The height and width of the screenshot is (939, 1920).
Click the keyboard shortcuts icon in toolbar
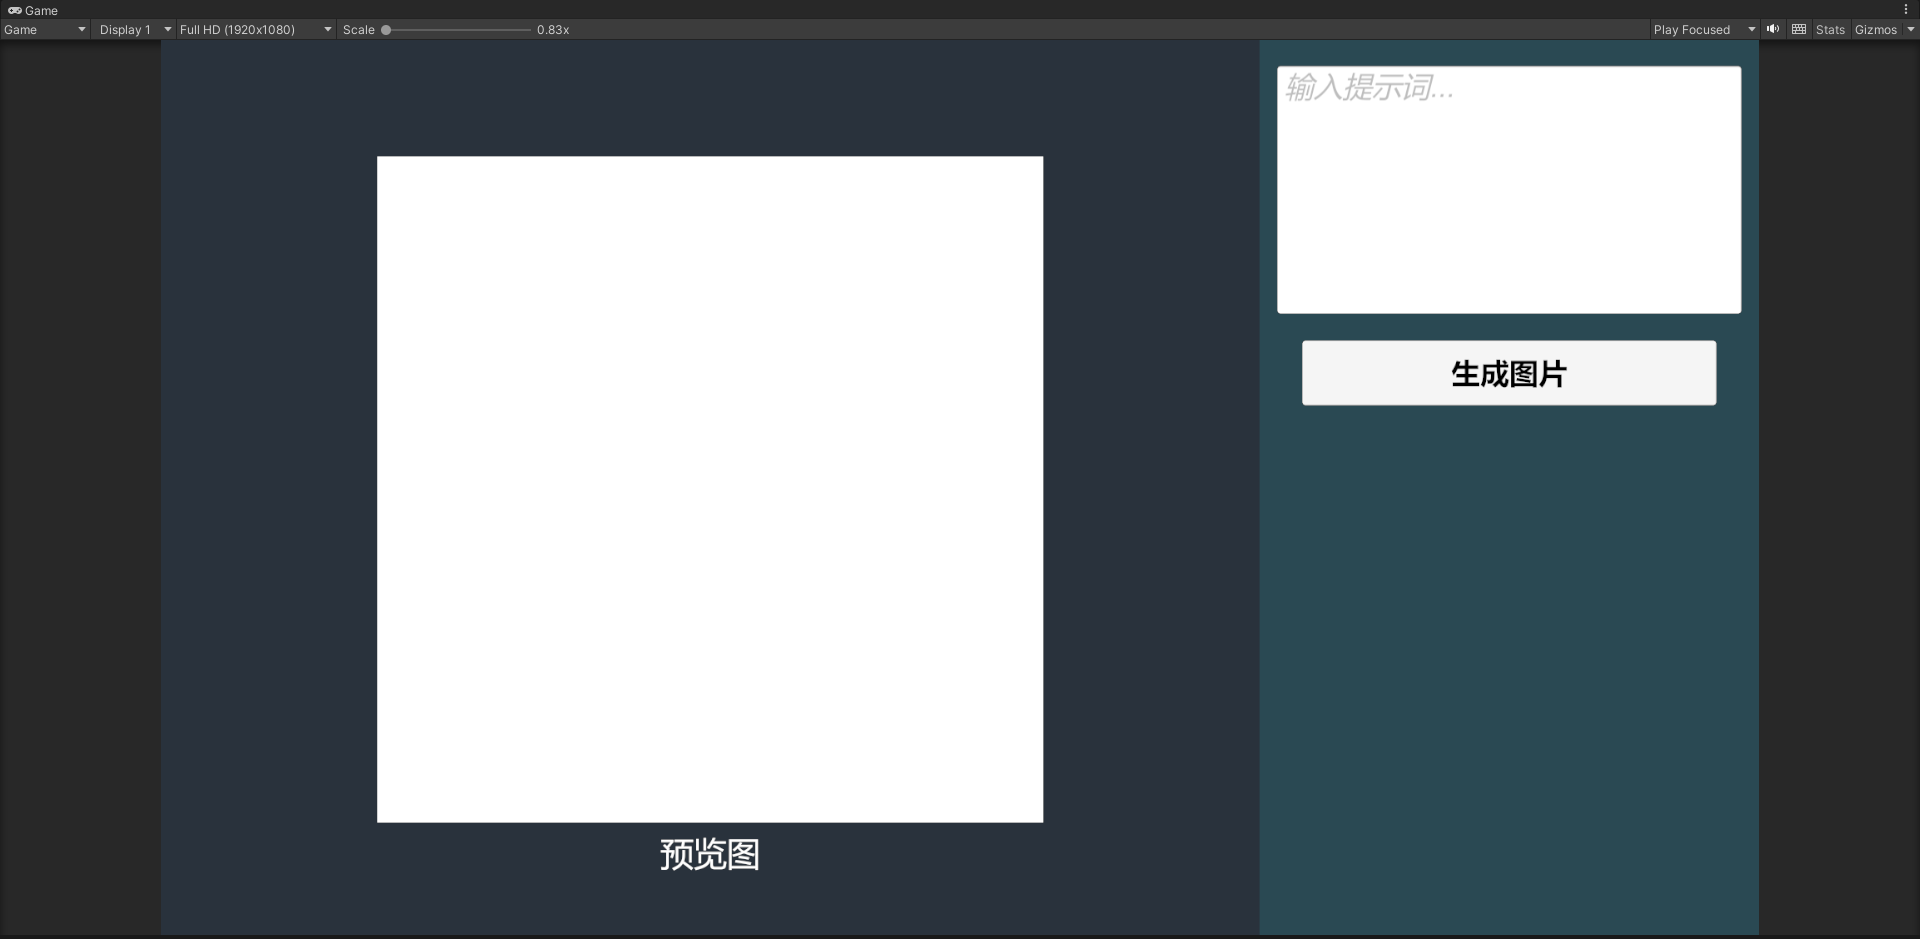pyautogui.click(x=1799, y=29)
